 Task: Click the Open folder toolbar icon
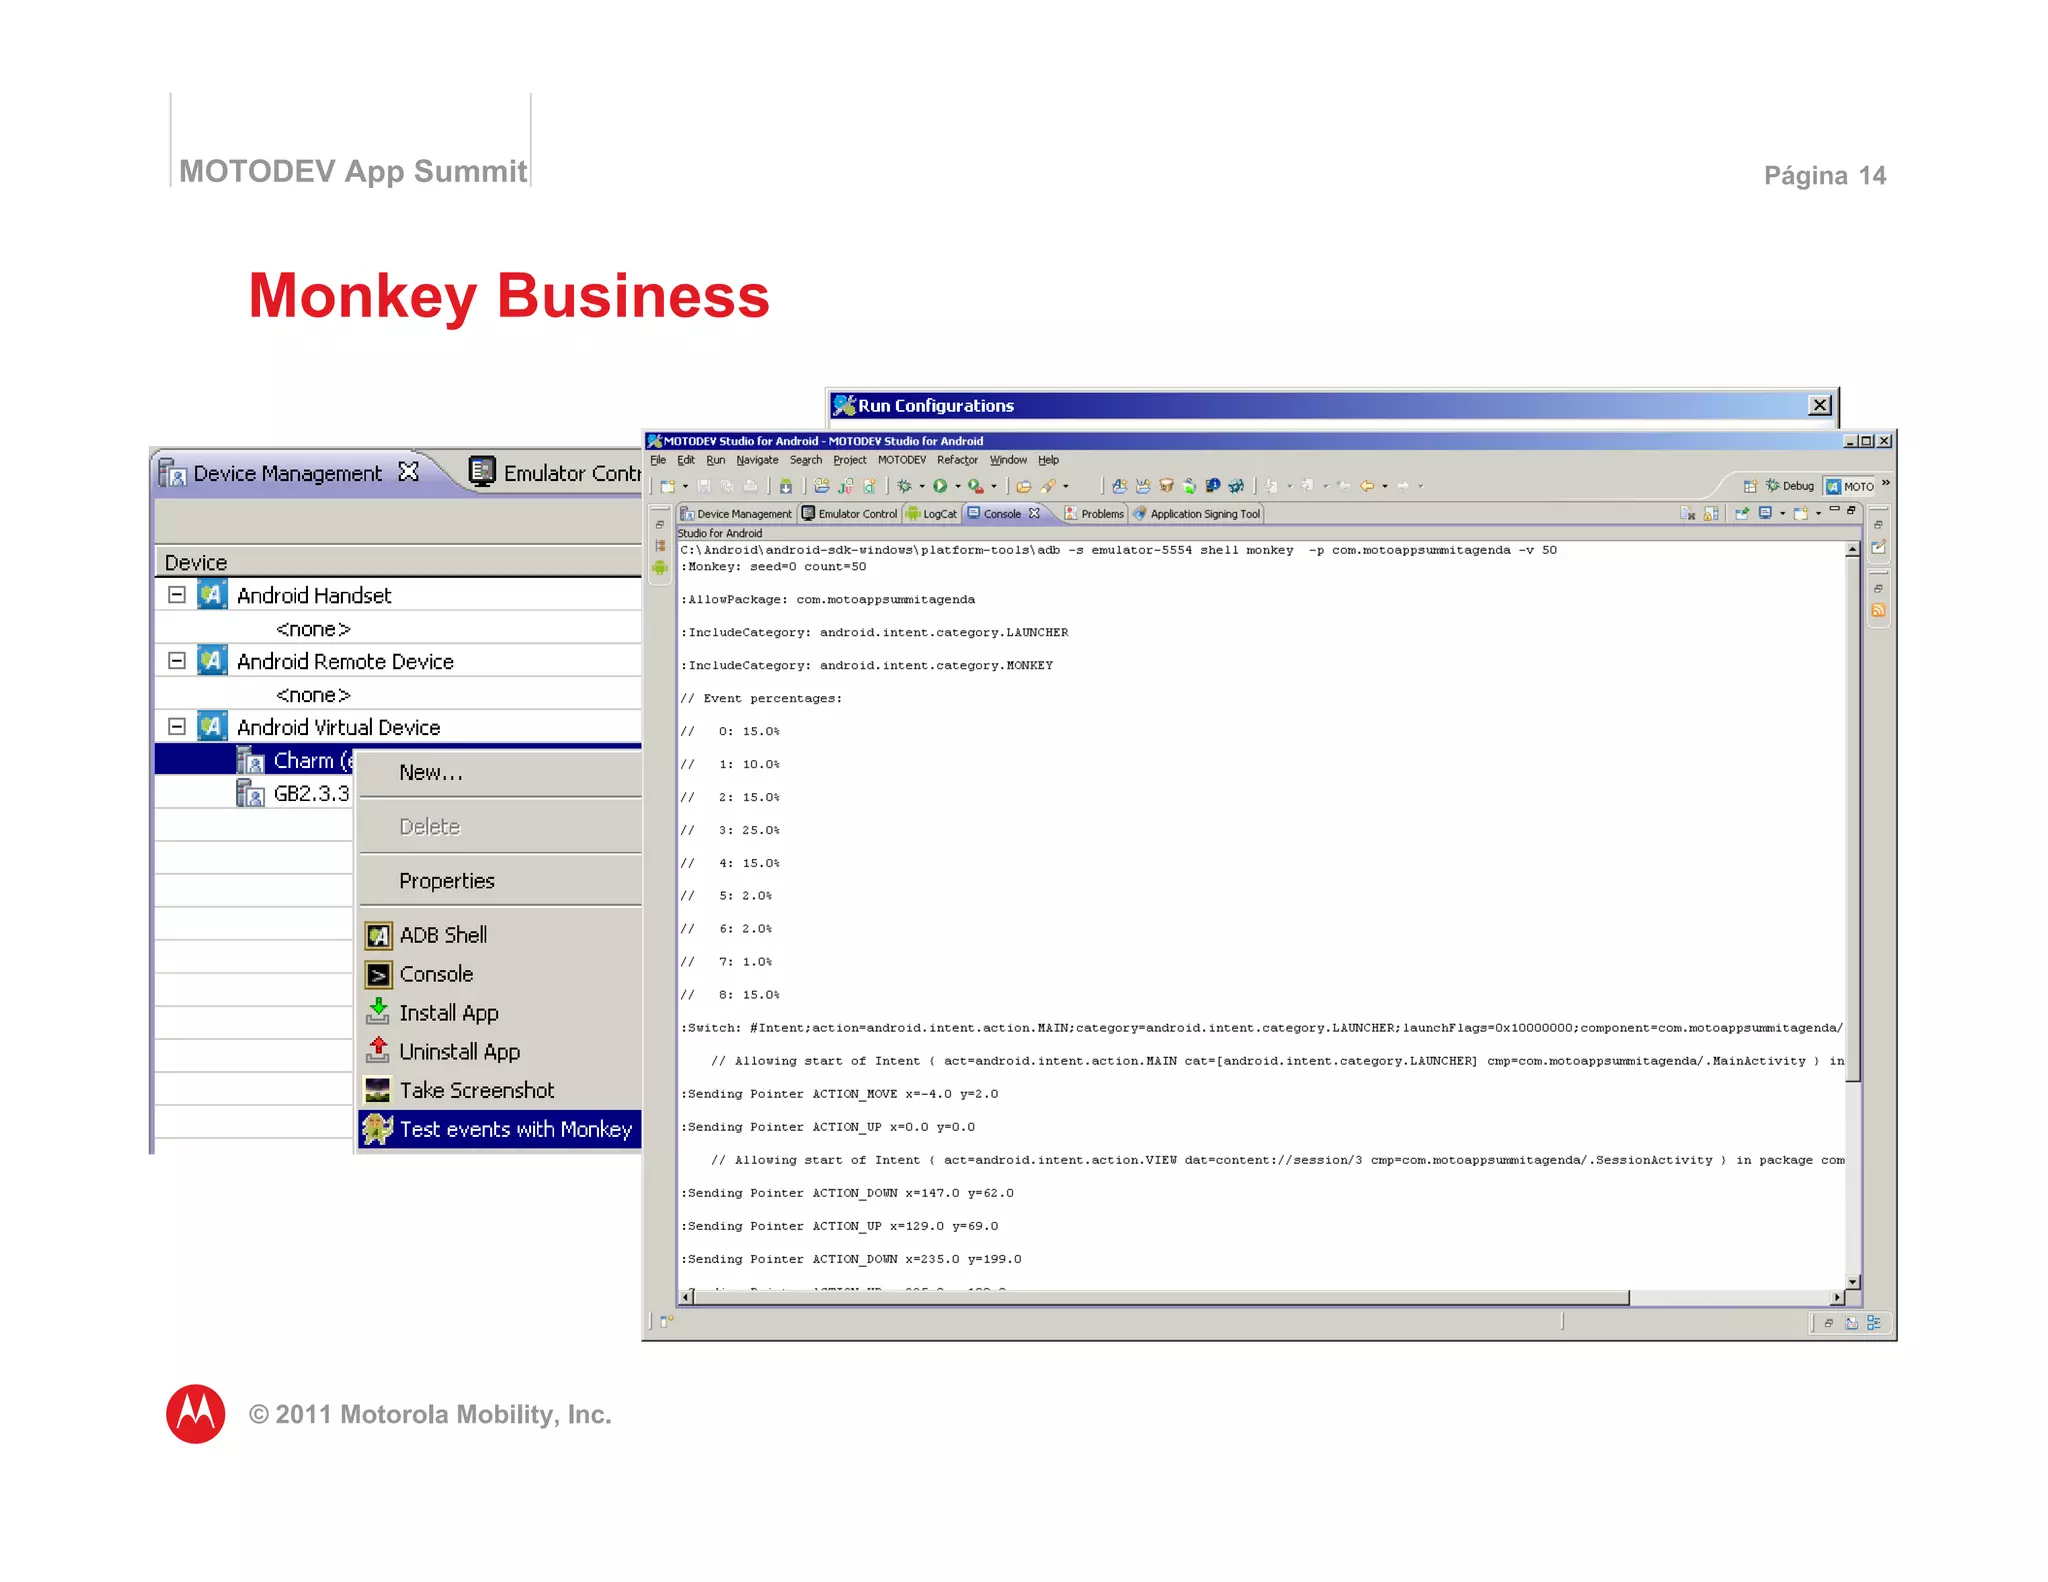[1024, 487]
